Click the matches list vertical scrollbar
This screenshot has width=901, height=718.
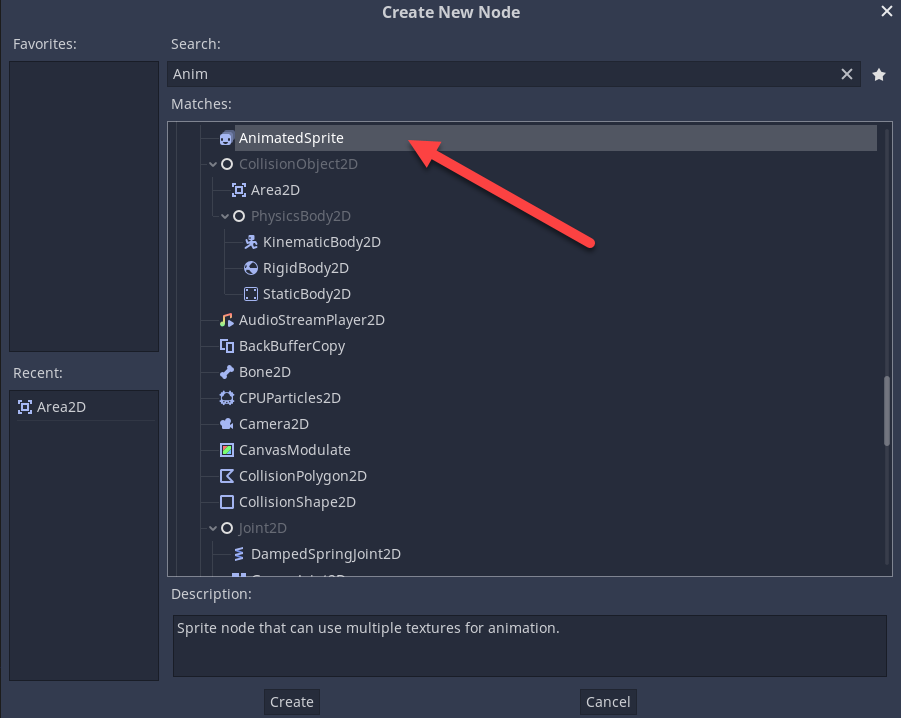click(886, 410)
